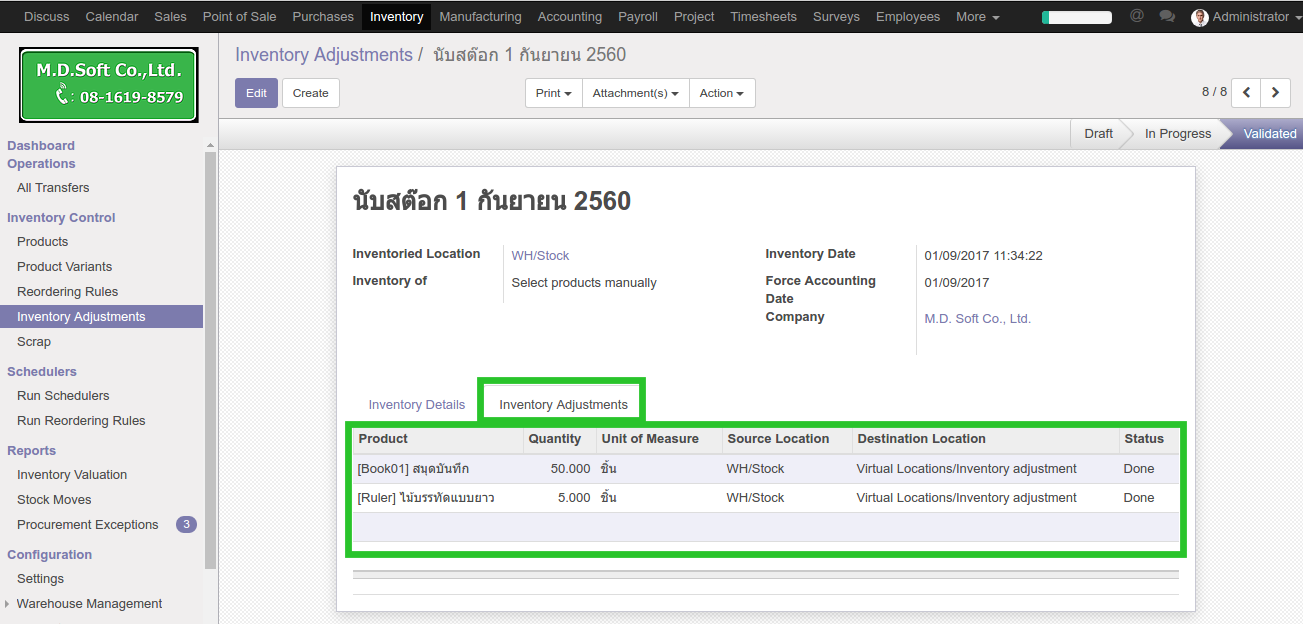This screenshot has width=1303, height=624.
Task: Open the Action dropdown menu
Action: click(x=721, y=93)
